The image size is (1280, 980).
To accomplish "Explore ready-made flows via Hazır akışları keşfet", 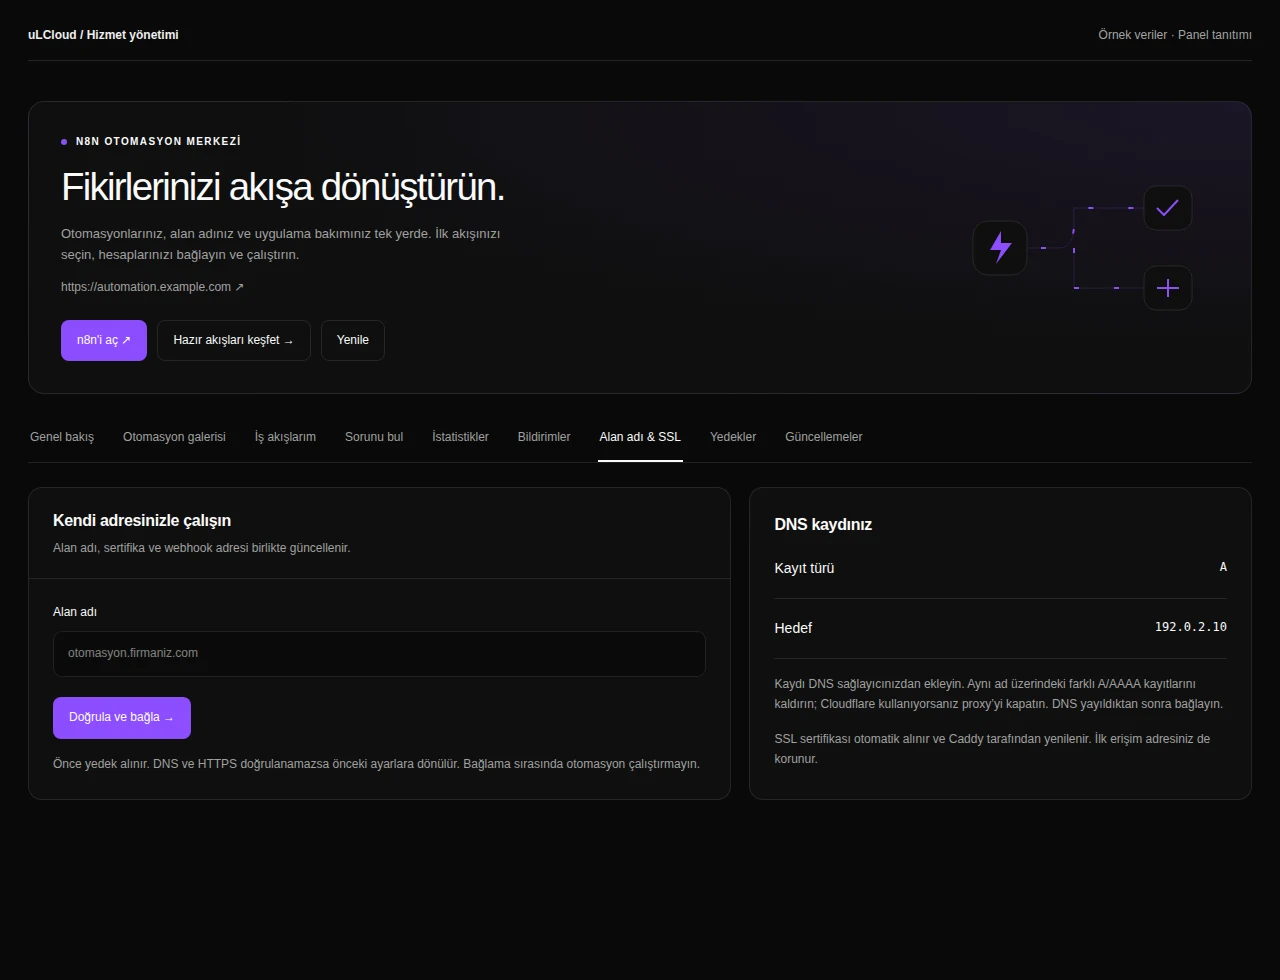I will pos(233,340).
